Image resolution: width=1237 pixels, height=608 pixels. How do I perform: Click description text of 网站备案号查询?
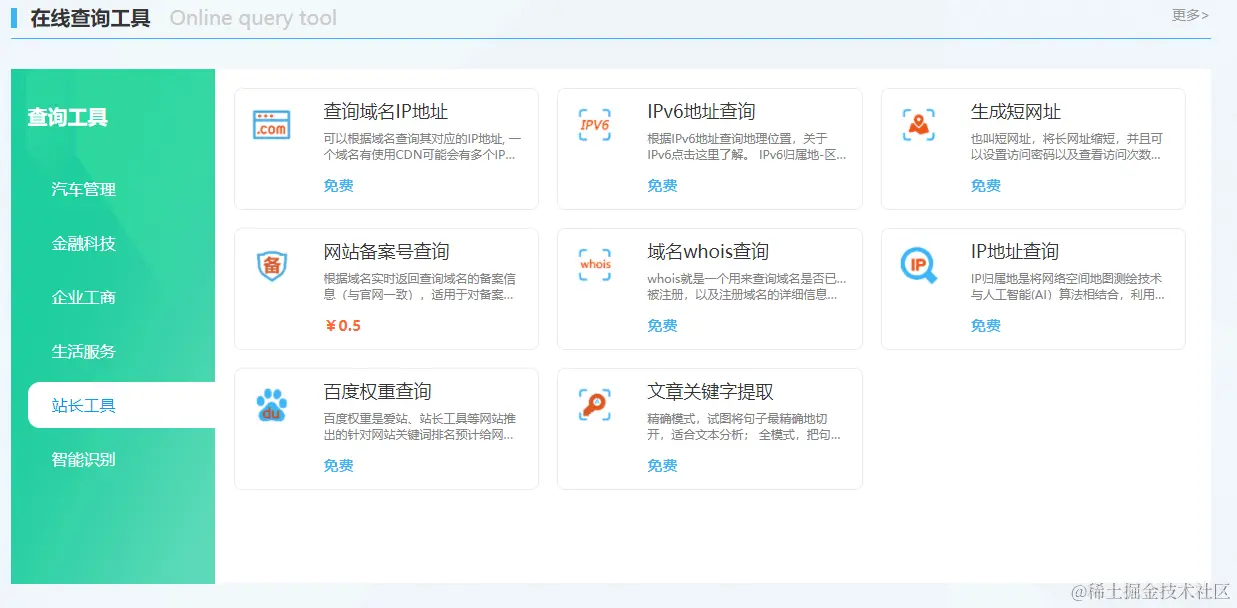pyautogui.click(x=420, y=286)
